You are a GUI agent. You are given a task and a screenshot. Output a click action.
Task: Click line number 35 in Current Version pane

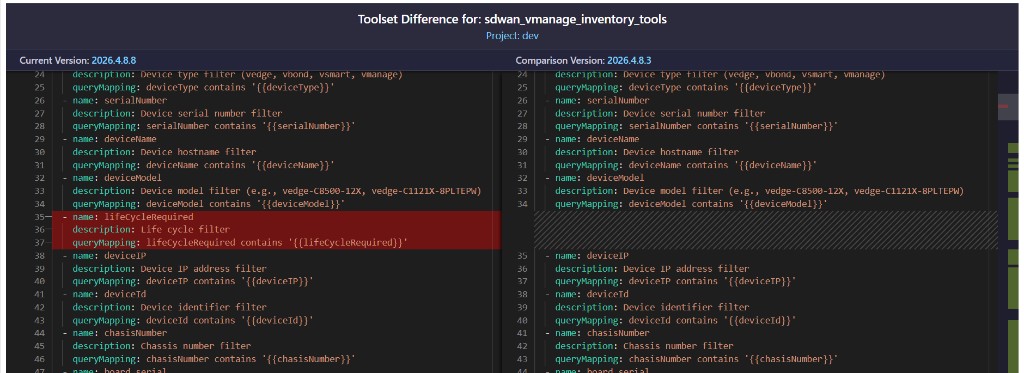(x=39, y=217)
